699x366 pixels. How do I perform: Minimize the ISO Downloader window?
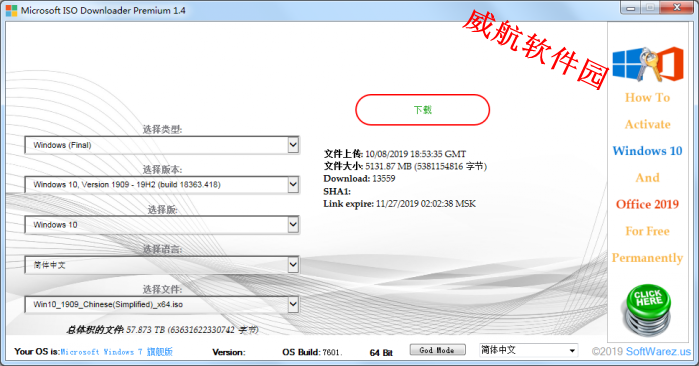[x=630, y=8]
